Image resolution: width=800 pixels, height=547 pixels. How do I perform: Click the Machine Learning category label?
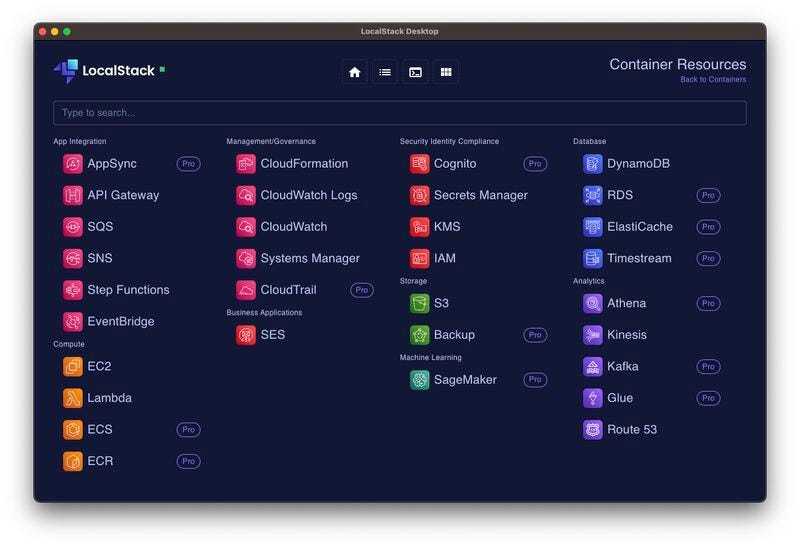pos(431,358)
